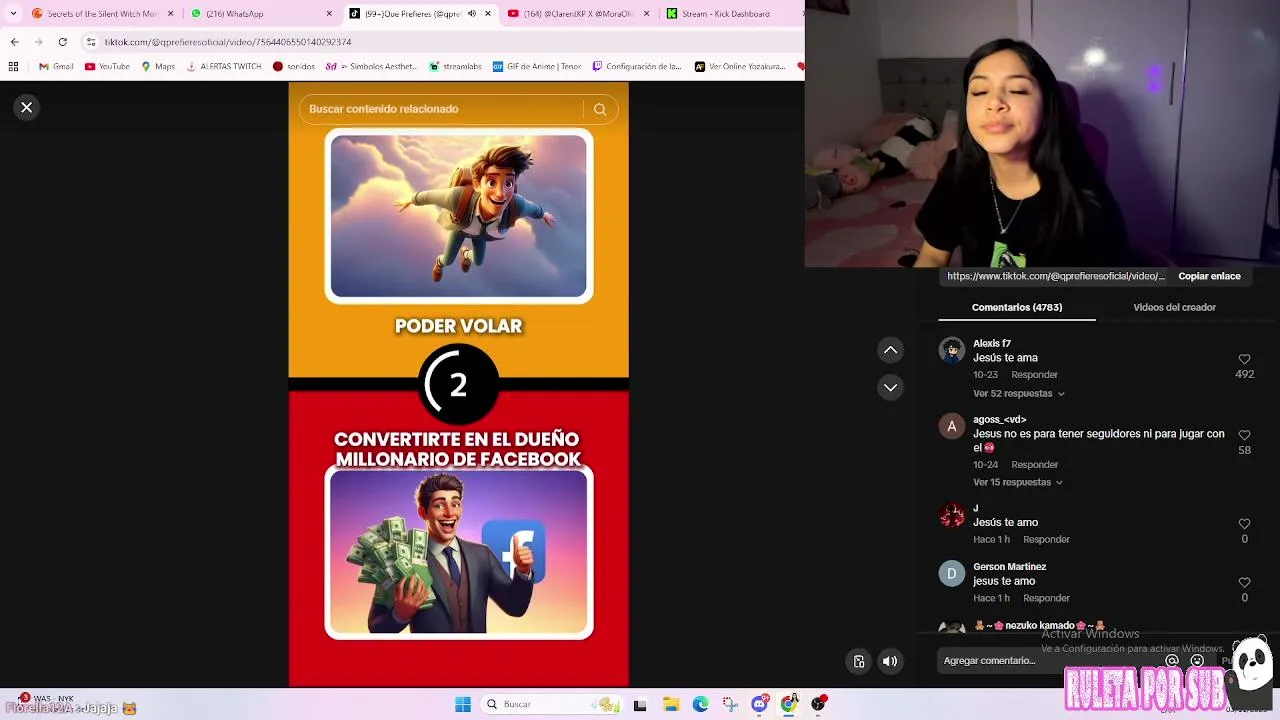Open Snipping Tool from taskbar
Viewport: 1280px width, 720px height.
point(730,704)
